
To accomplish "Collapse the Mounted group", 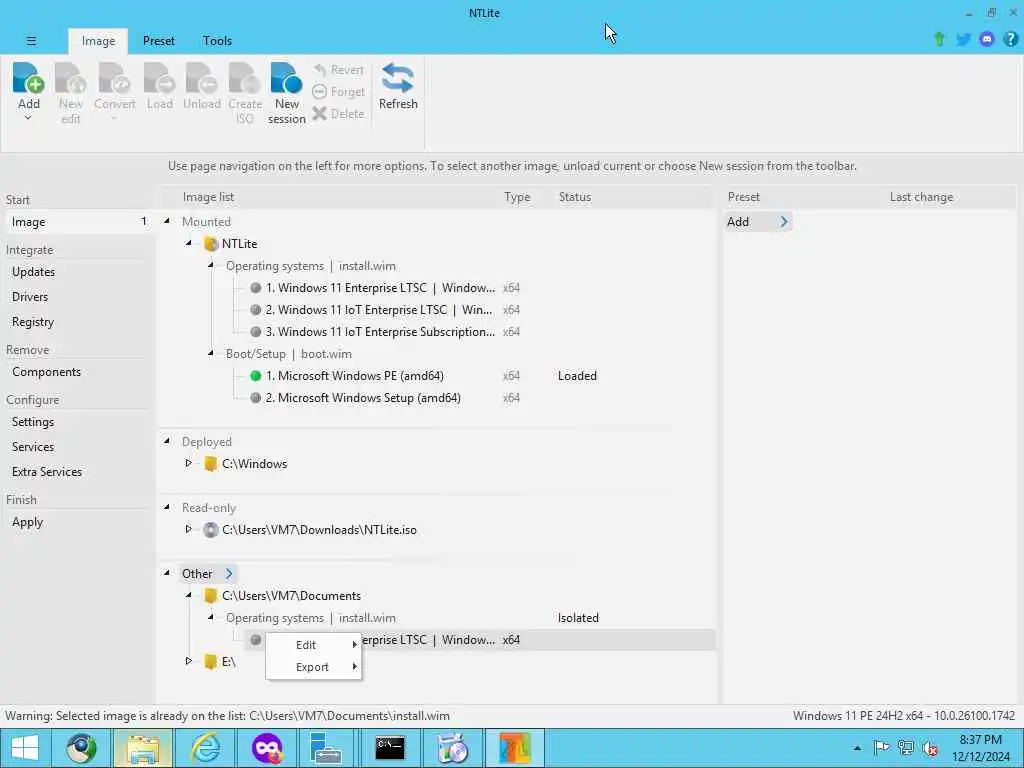I will point(167,221).
